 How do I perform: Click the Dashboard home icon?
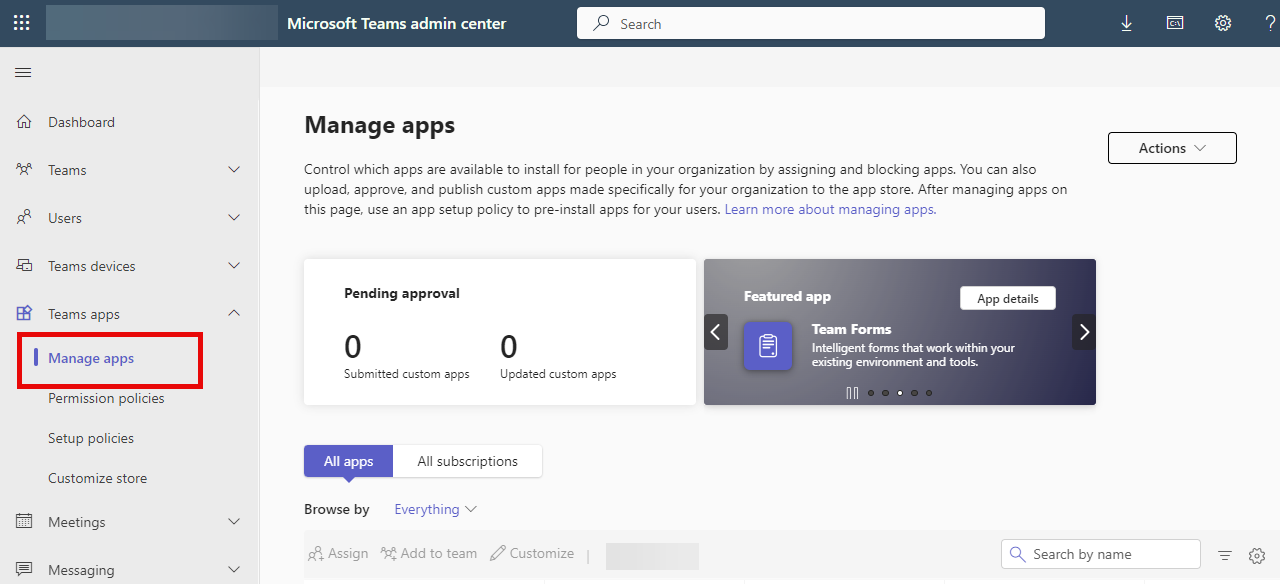coord(25,122)
